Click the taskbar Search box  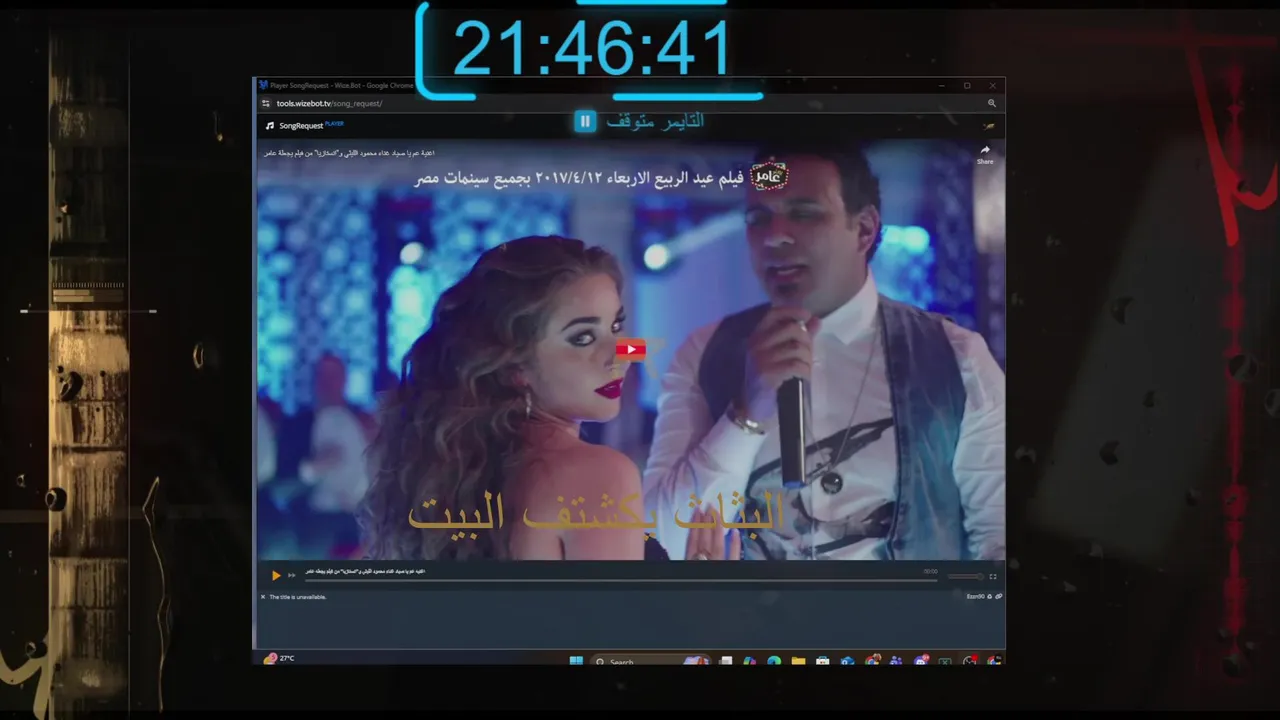click(650, 661)
